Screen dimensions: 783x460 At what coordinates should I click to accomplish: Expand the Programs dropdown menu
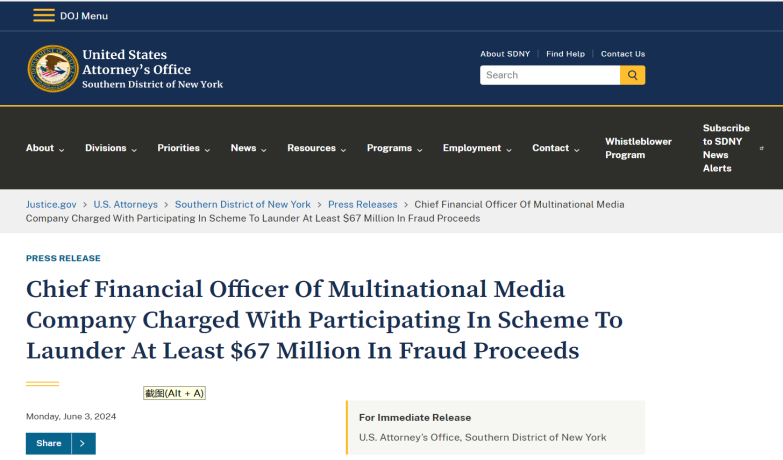pyautogui.click(x=394, y=148)
